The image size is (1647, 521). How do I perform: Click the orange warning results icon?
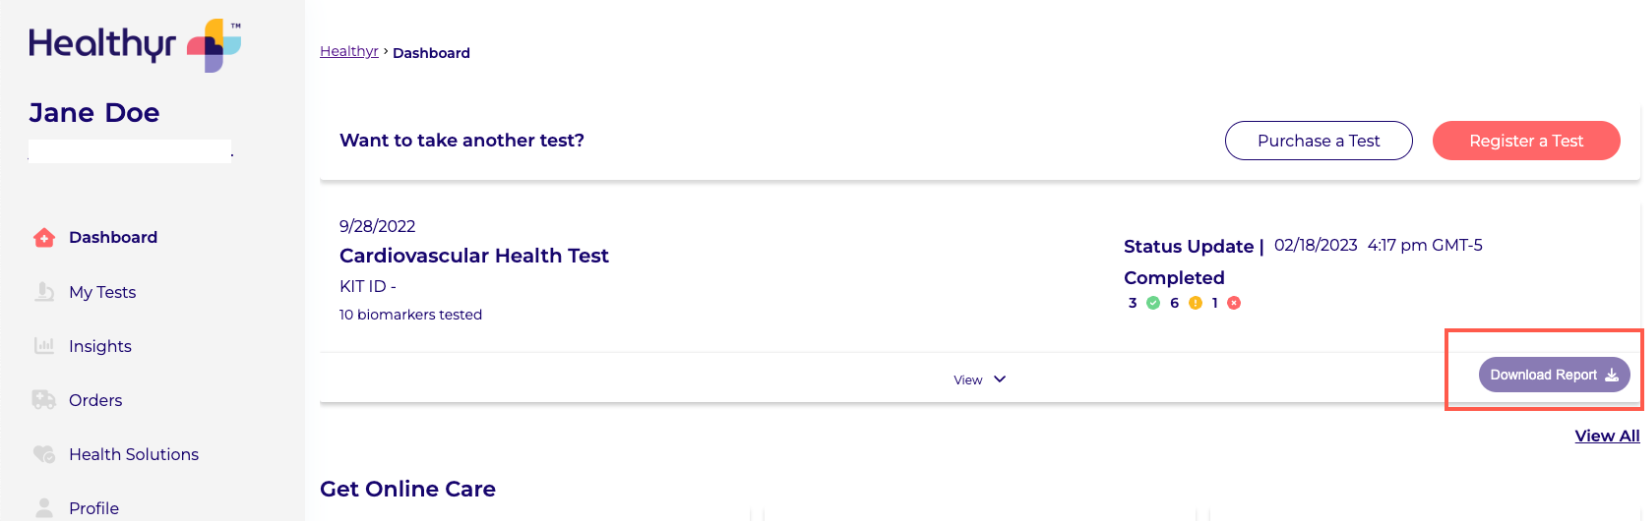pos(1195,303)
